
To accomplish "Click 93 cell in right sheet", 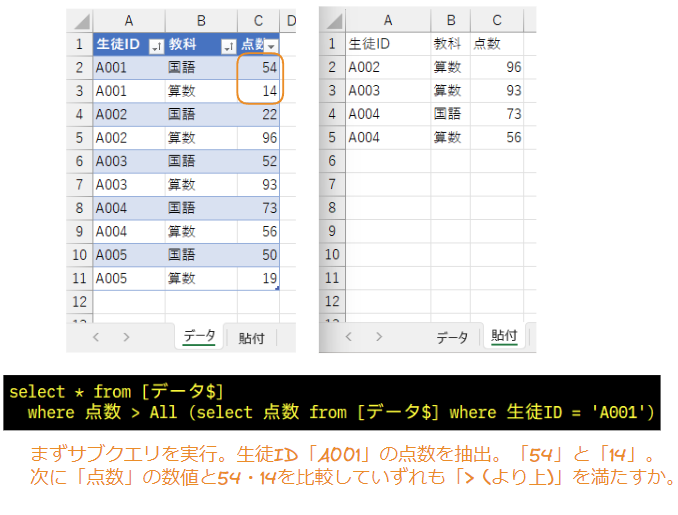I will click(x=497, y=90).
